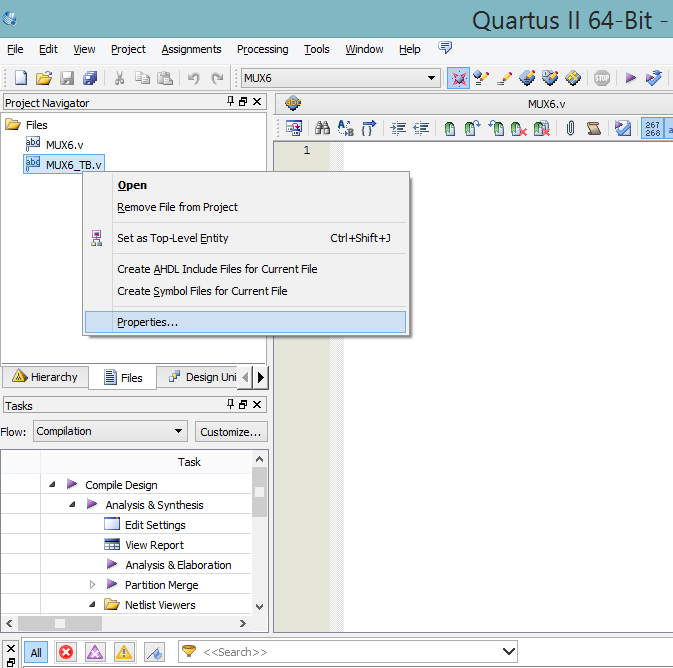Switch to the Files tab
This screenshot has width=673, height=668.
click(123, 378)
